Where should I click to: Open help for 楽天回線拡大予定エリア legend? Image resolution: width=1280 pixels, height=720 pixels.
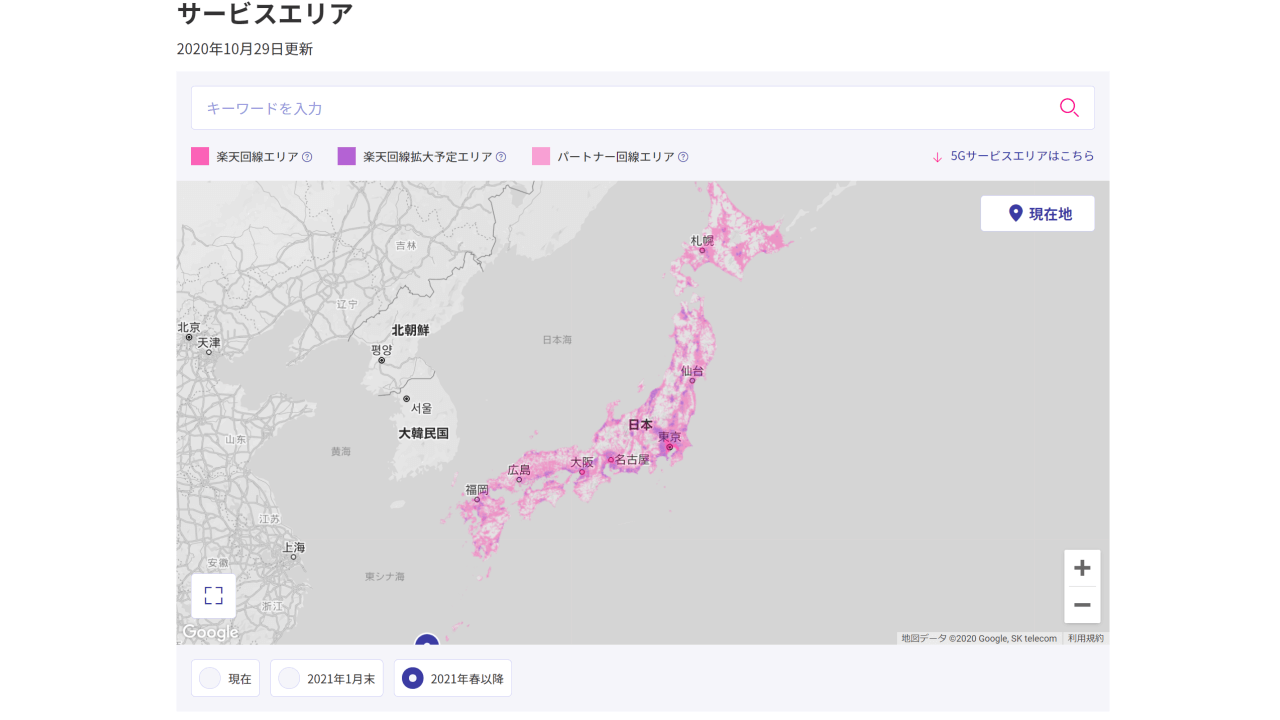coord(501,157)
